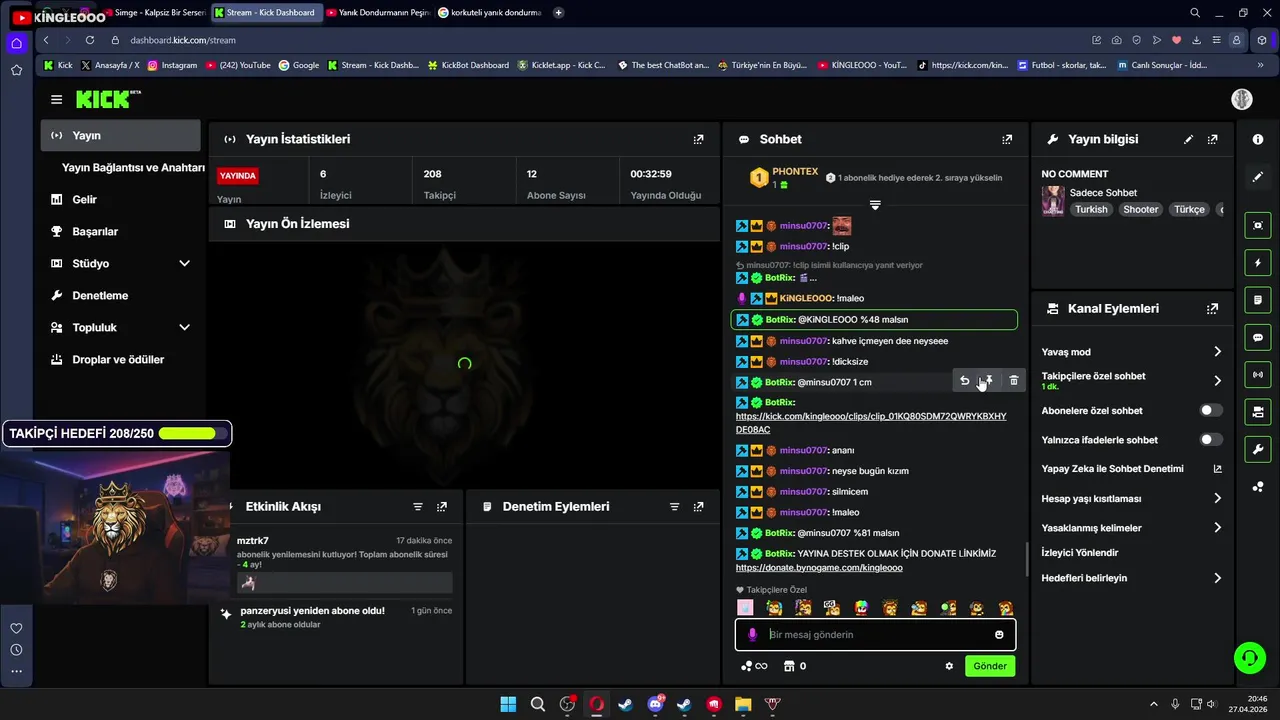Open the shop icon below message box
The height and width of the screenshot is (720, 1280).
click(x=789, y=666)
